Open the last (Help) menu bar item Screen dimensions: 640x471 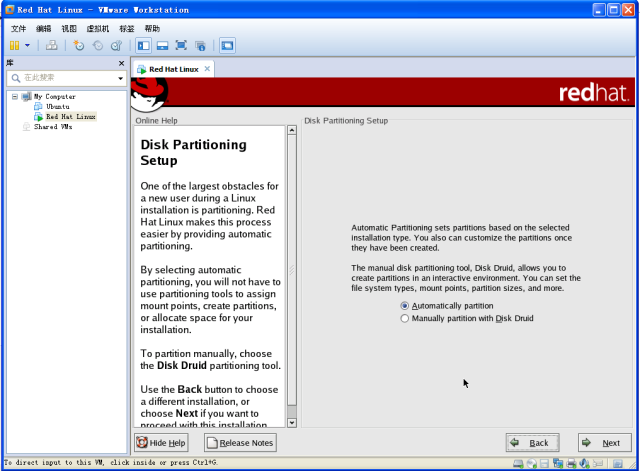pos(152,29)
